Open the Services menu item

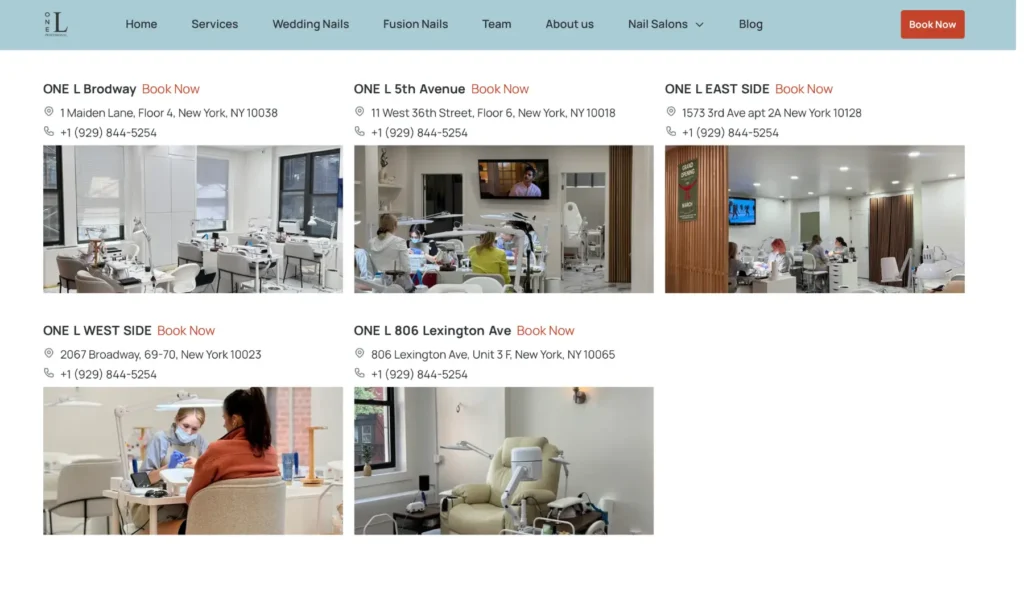[214, 24]
